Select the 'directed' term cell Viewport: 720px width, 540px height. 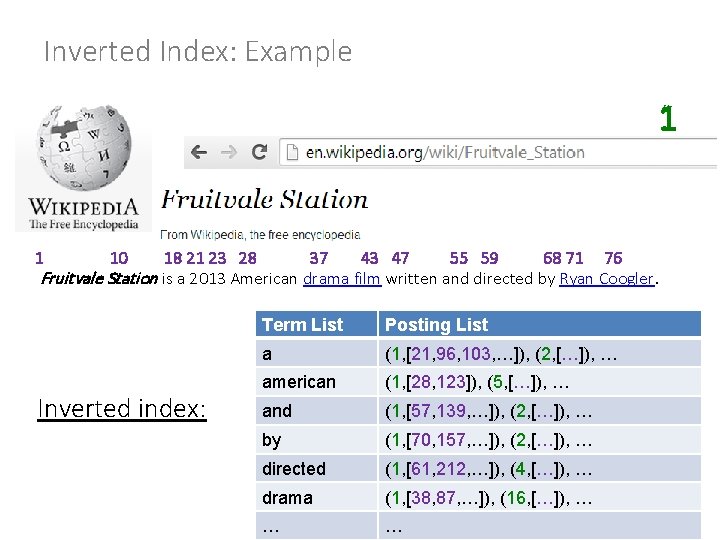click(x=294, y=468)
